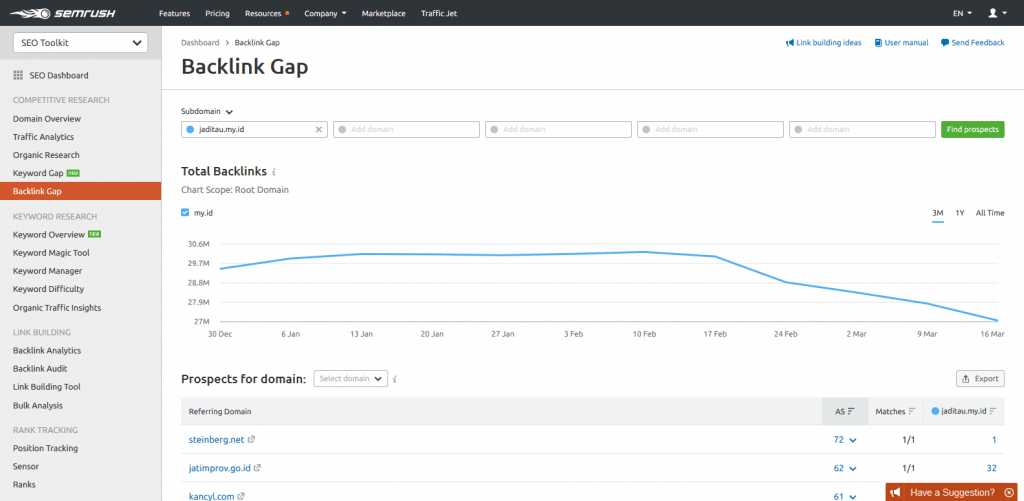
Task: Open the Resources menu
Action: tap(266, 13)
